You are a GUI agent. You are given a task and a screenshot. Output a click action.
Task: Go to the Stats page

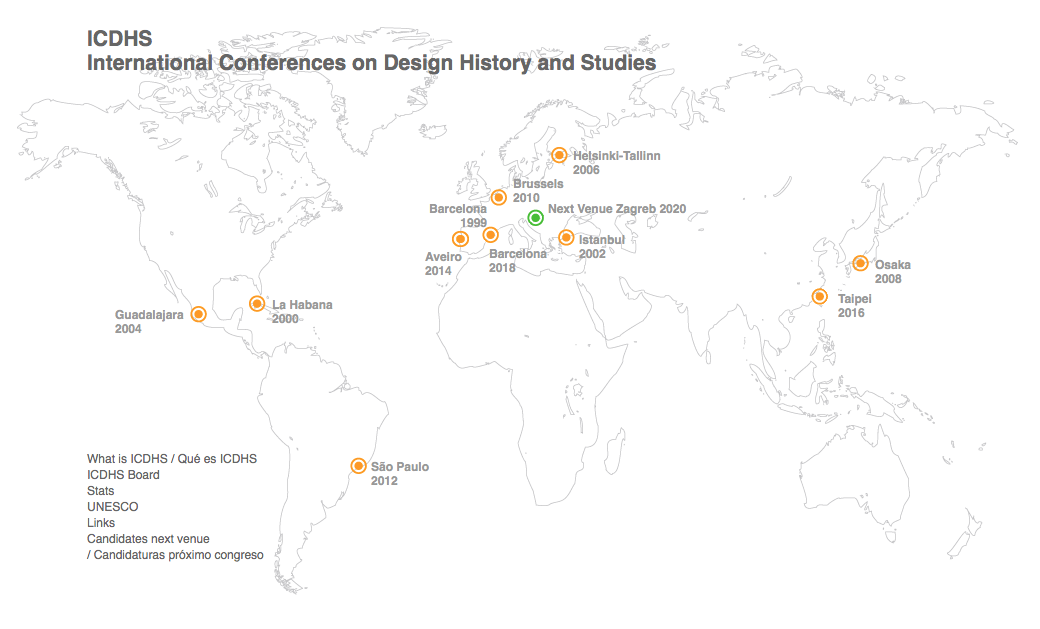(x=100, y=491)
